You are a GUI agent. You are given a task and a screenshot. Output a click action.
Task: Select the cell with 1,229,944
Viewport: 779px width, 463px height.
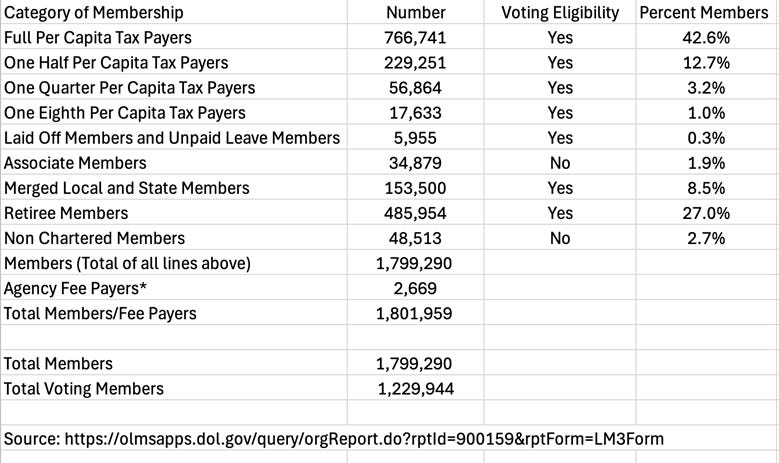tap(415, 388)
